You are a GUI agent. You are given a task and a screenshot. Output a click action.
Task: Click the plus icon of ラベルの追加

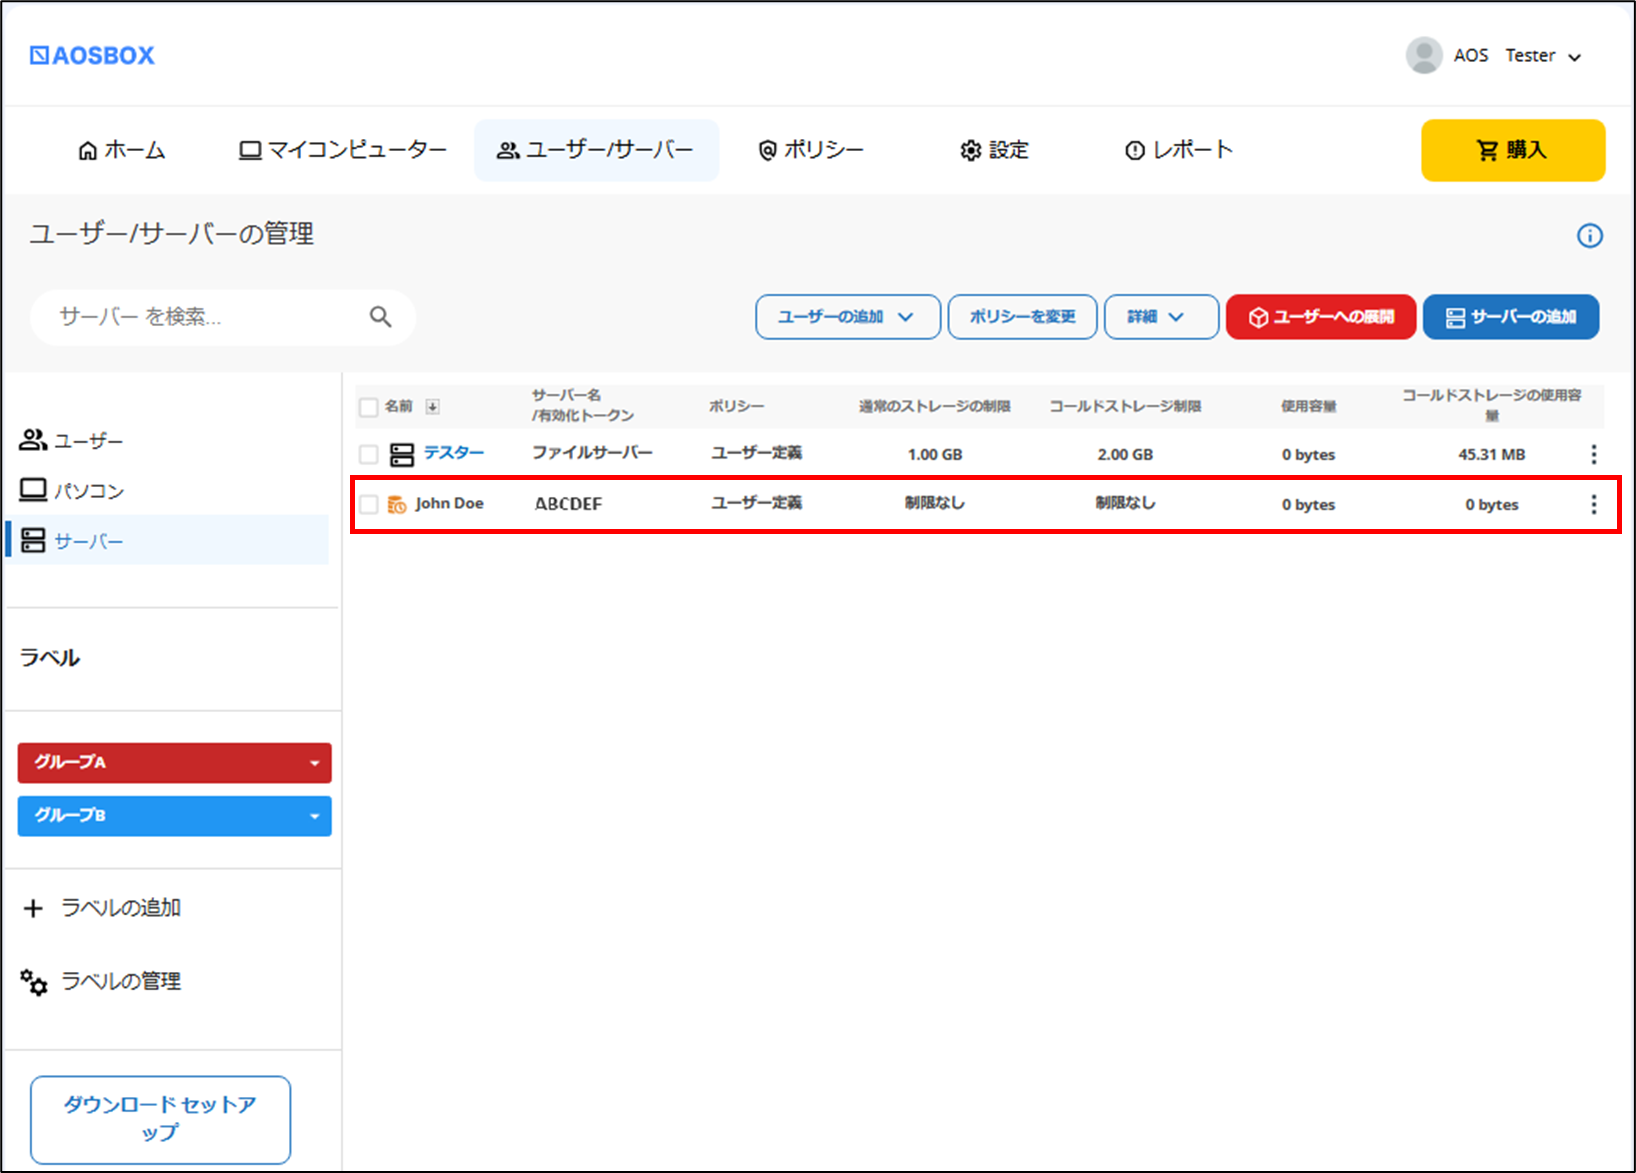coord(33,908)
